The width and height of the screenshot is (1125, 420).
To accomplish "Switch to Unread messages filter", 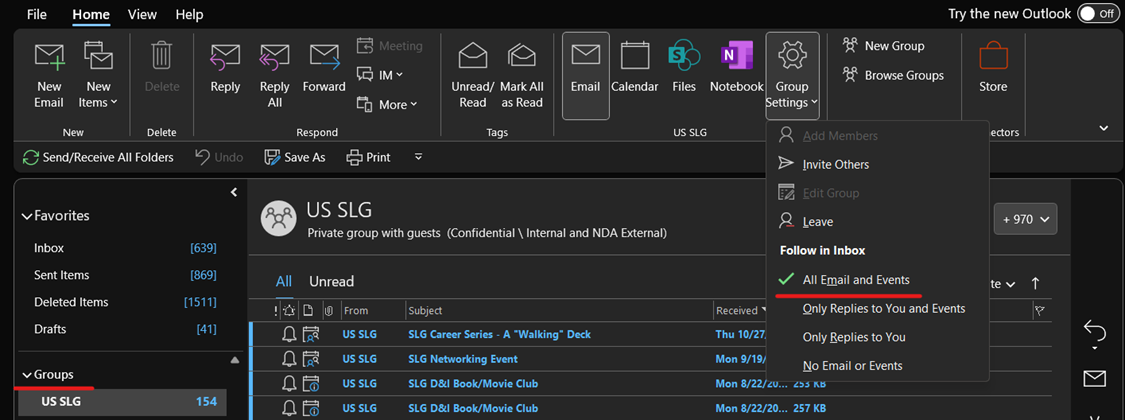I will (x=331, y=281).
